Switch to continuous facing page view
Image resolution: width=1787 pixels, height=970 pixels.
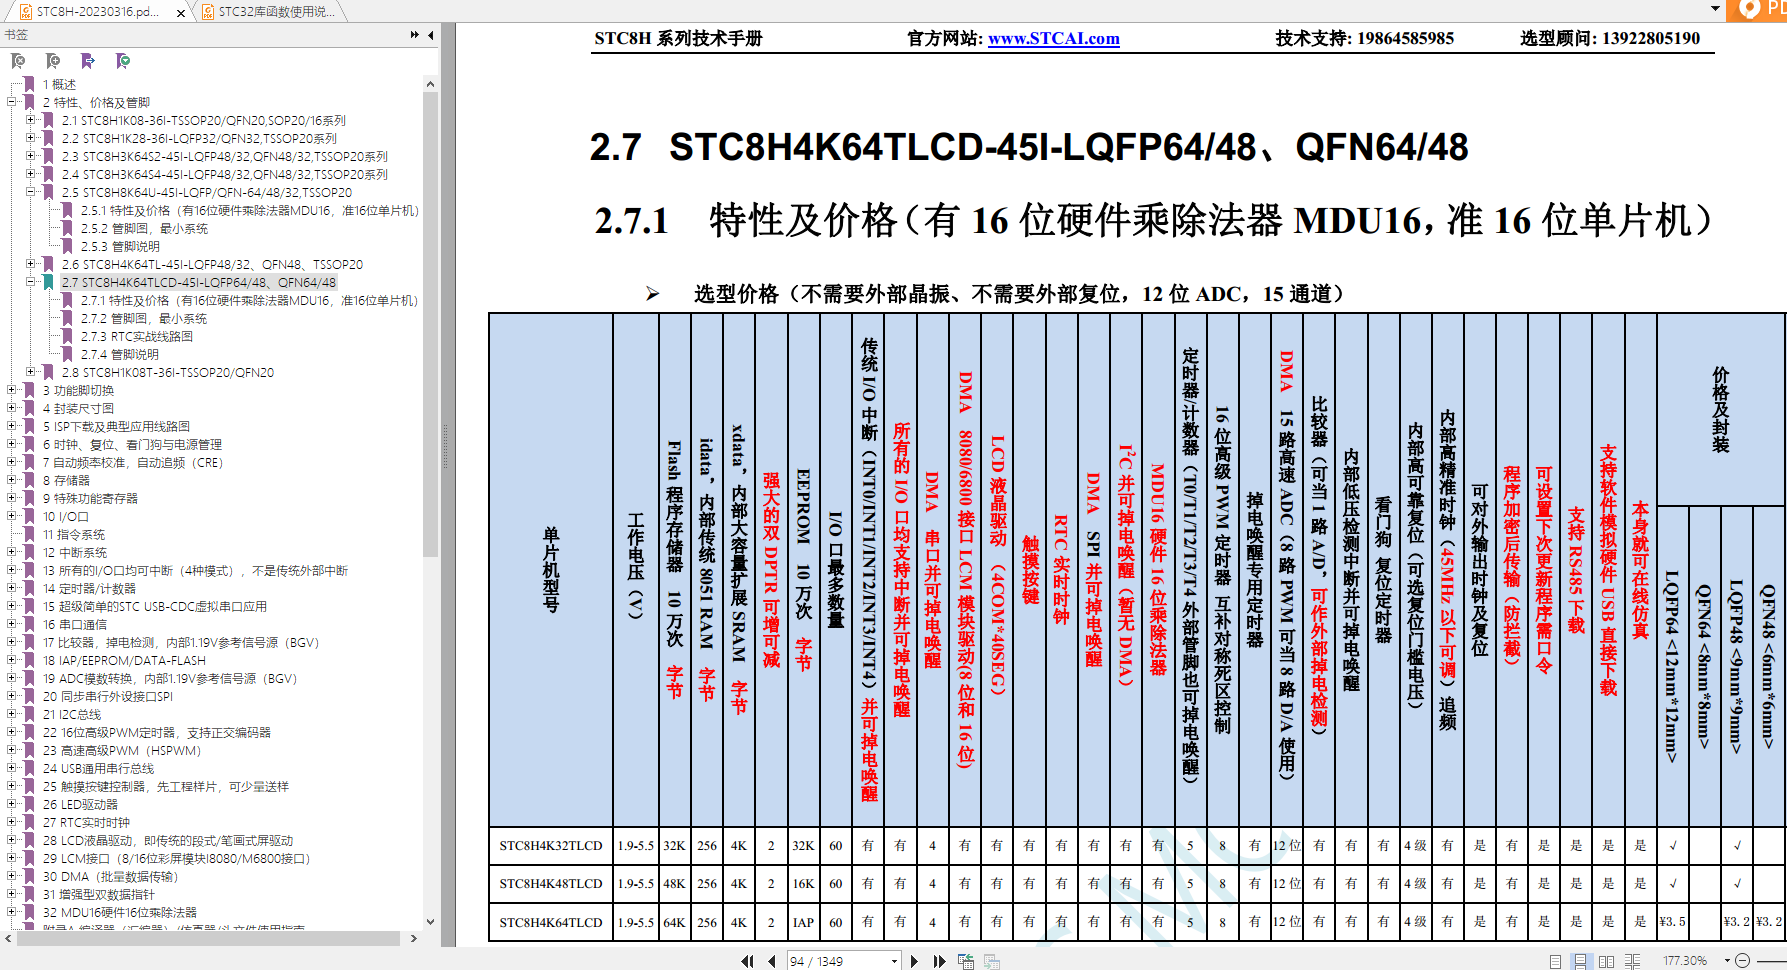[x=1632, y=961]
